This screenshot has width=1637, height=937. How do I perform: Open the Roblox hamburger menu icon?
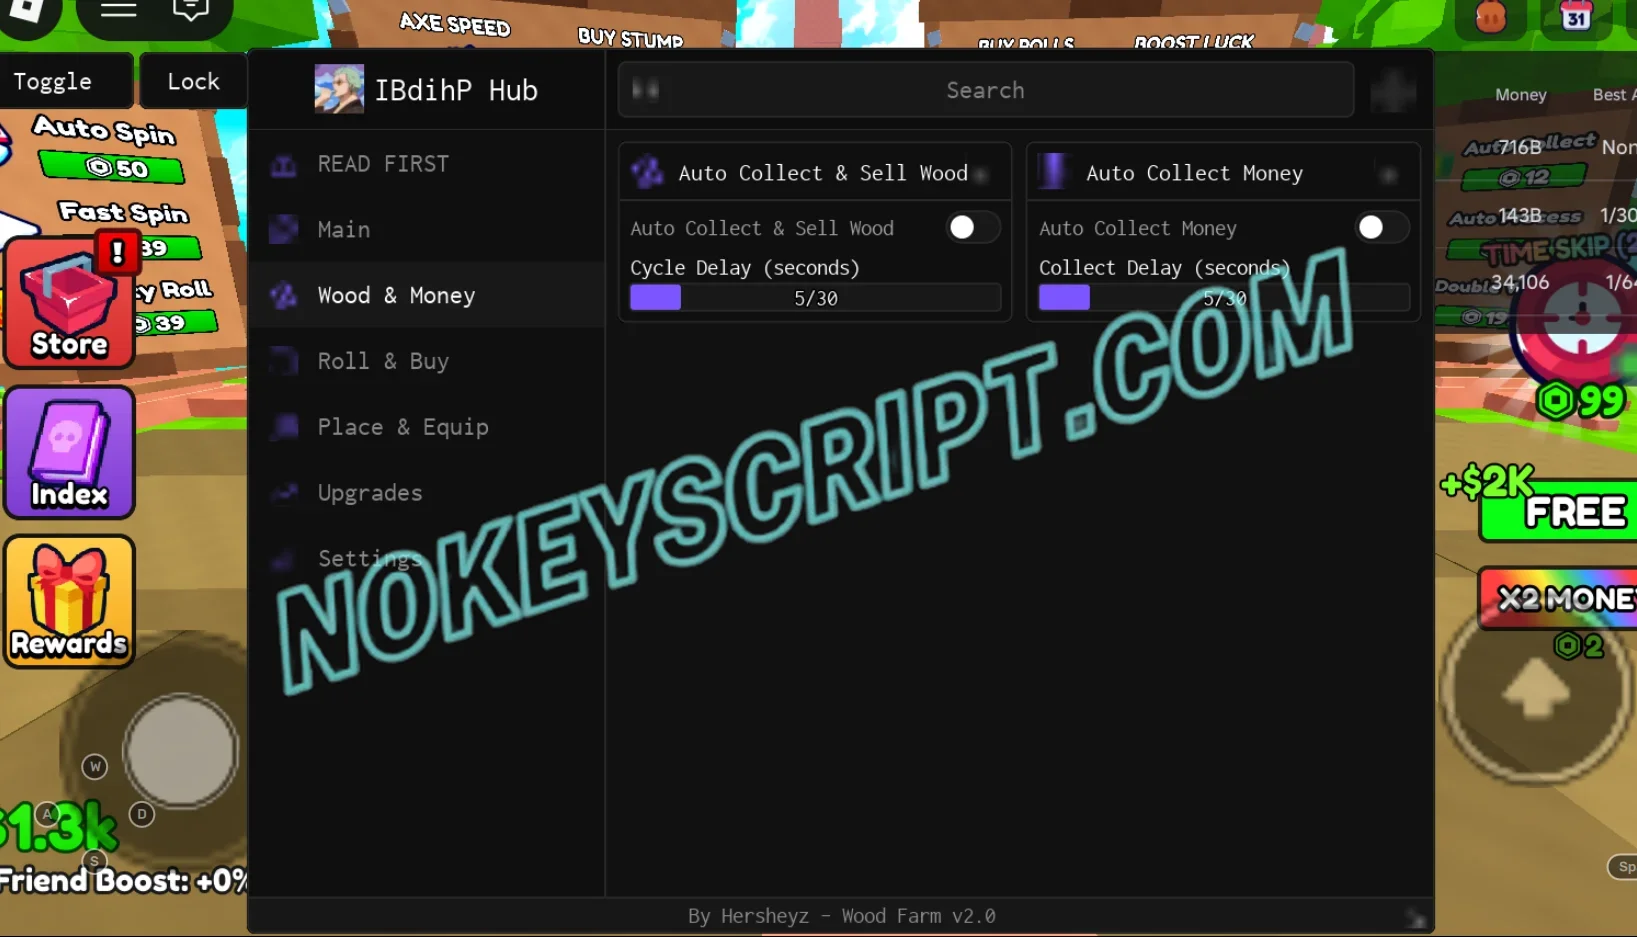click(118, 10)
